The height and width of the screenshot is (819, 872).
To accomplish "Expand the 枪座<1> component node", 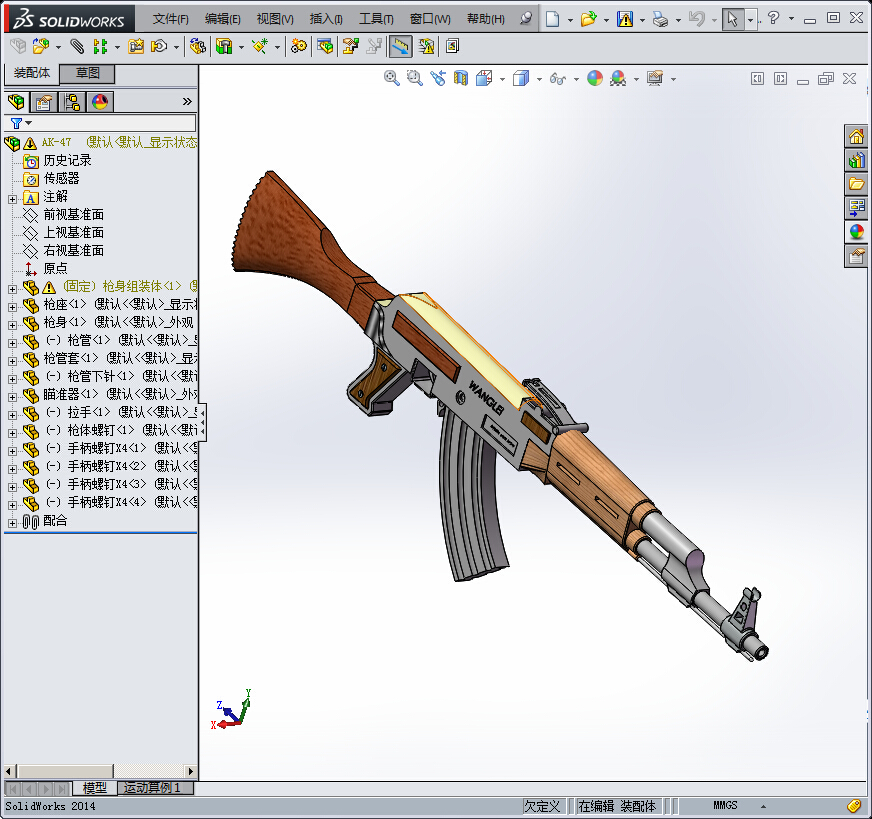I will point(12,307).
